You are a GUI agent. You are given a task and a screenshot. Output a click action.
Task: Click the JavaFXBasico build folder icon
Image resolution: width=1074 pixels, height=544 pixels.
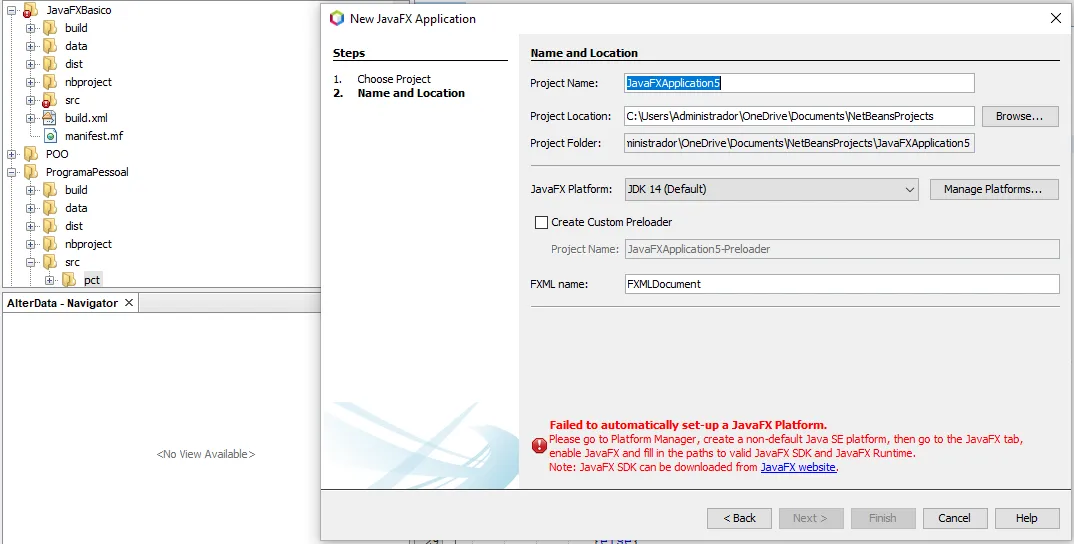pos(50,28)
